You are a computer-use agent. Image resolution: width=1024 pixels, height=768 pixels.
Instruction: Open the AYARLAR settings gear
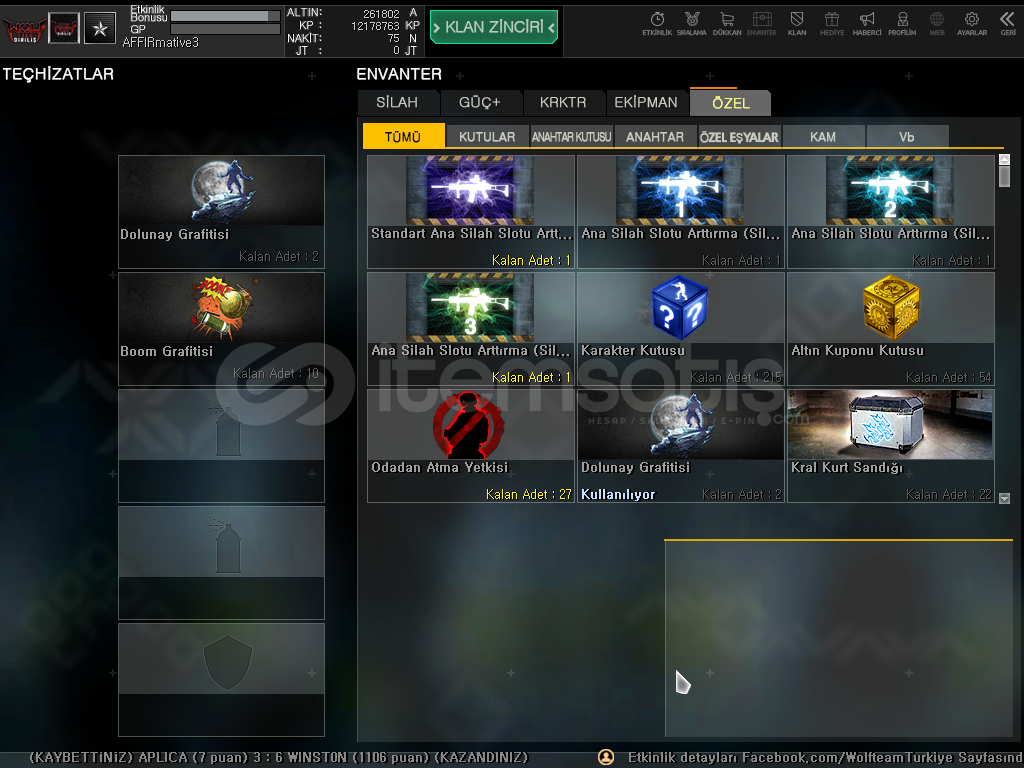972,24
